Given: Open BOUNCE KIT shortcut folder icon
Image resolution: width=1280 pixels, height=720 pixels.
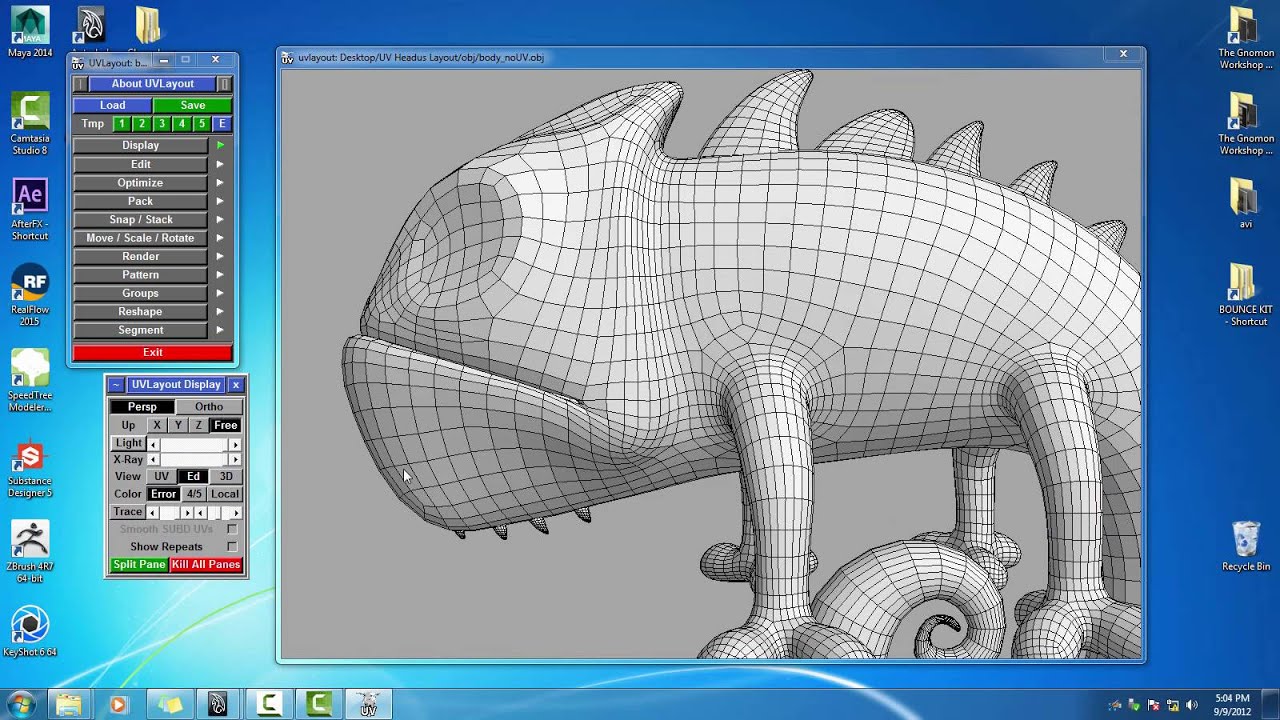Looking at the screenshot, I should (1245, 295).
